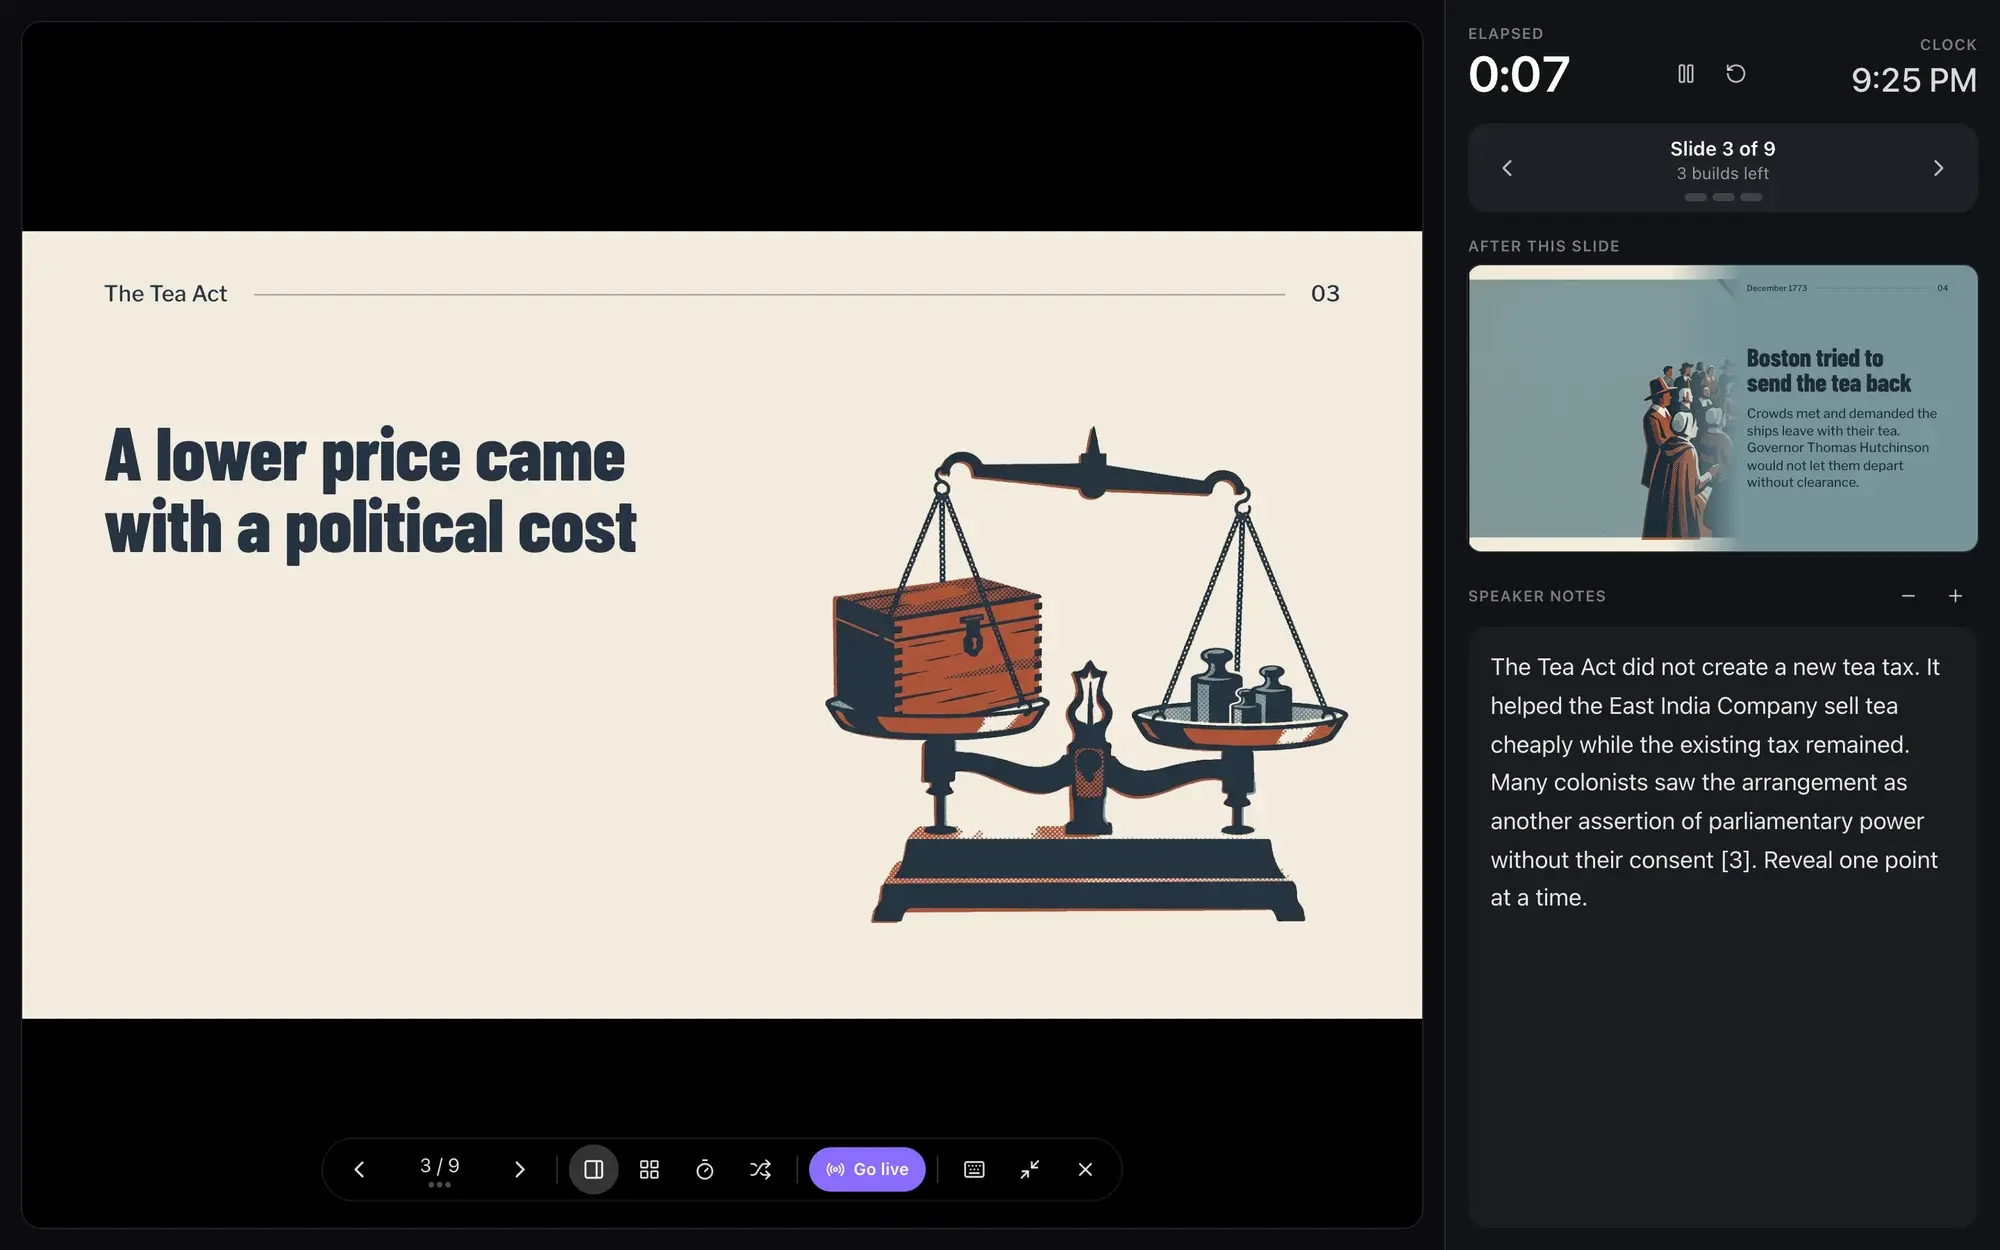Pause the elapsed timer
This screenshot has height=1250, width=2000.
point(1686,73)
